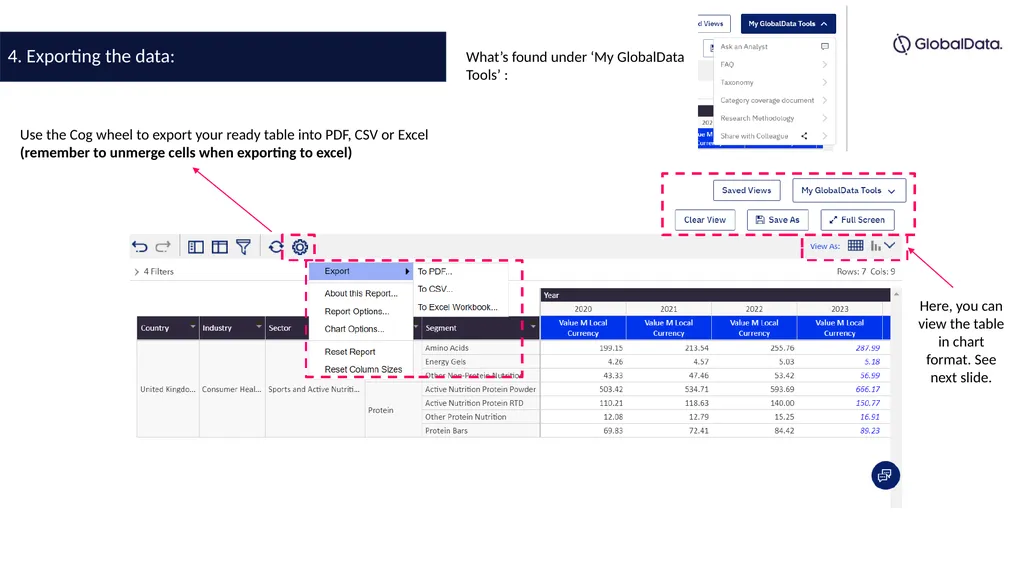
Task: Click the 2023 year column header
Action: pos(840,309)
